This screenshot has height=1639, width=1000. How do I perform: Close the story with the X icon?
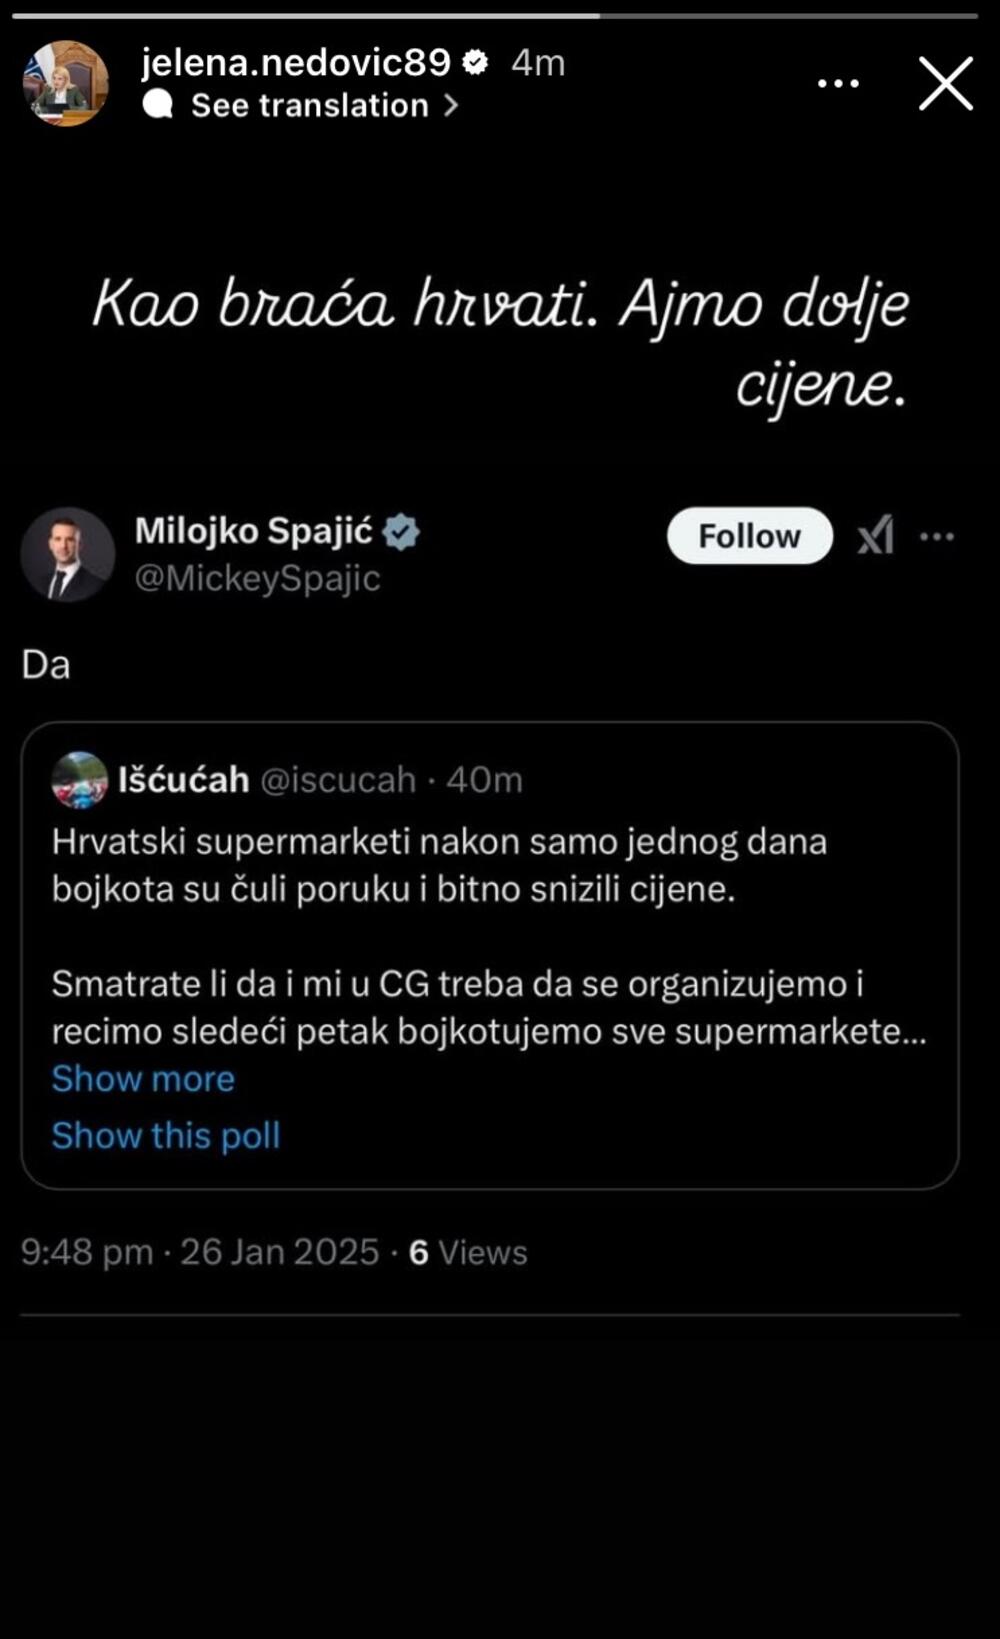coord(945,83)
